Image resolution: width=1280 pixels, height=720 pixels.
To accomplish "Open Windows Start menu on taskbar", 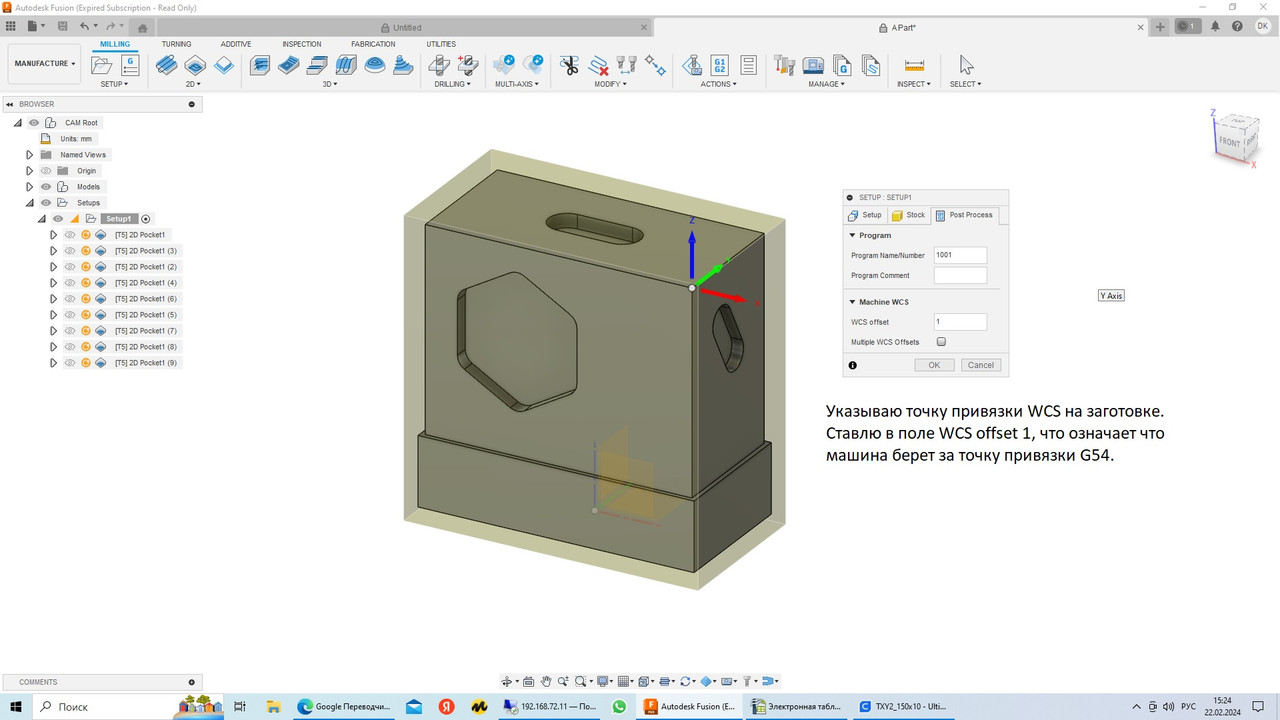I will tap(16, 706).
